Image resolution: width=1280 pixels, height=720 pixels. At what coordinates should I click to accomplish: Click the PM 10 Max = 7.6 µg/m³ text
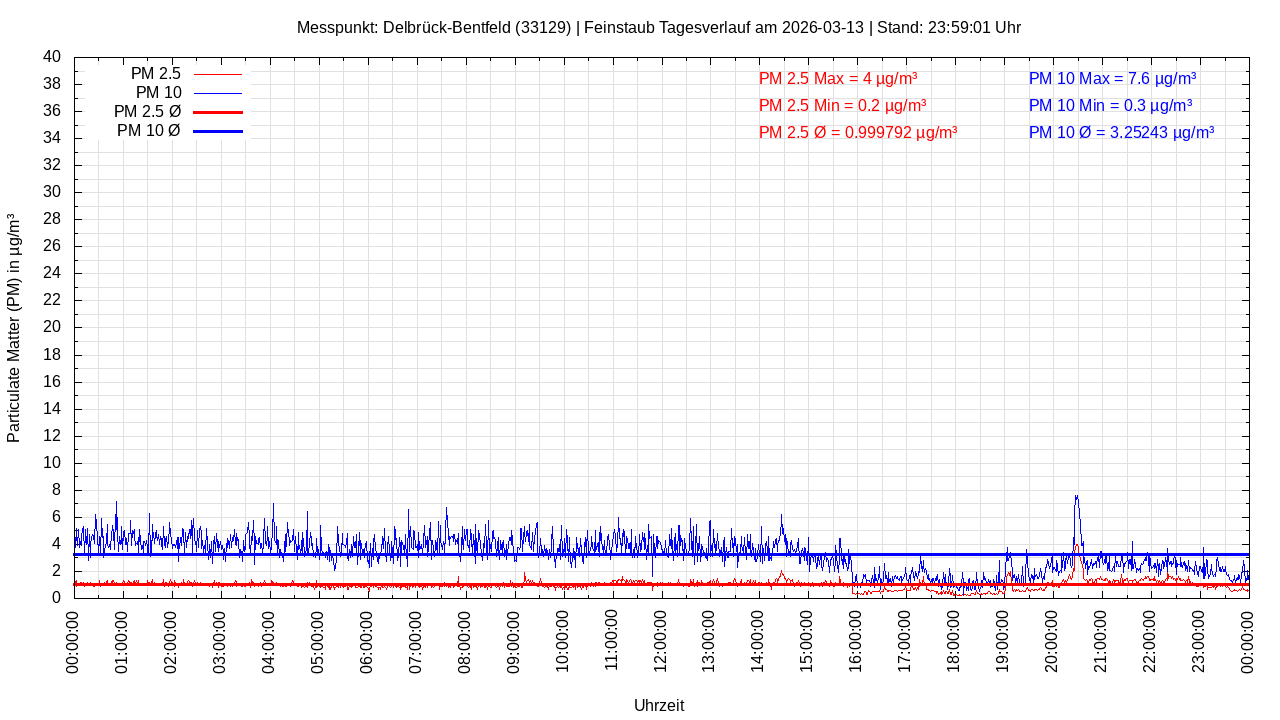[1112, 79]
